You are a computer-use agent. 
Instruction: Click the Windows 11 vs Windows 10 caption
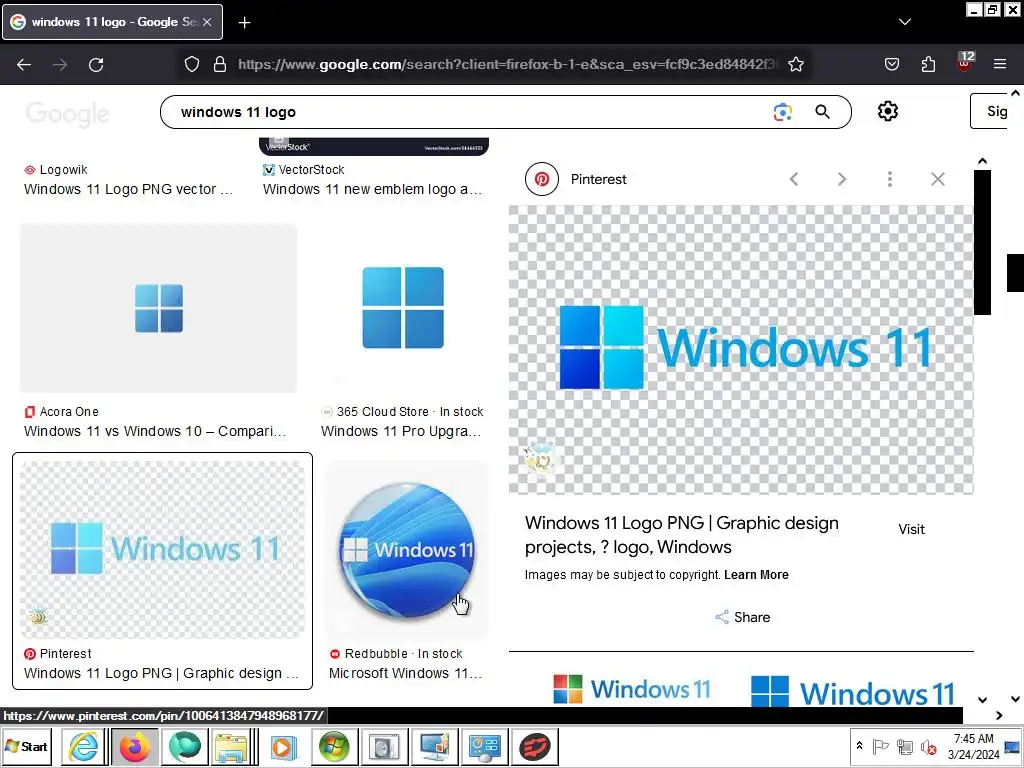(x=155, y=432)
